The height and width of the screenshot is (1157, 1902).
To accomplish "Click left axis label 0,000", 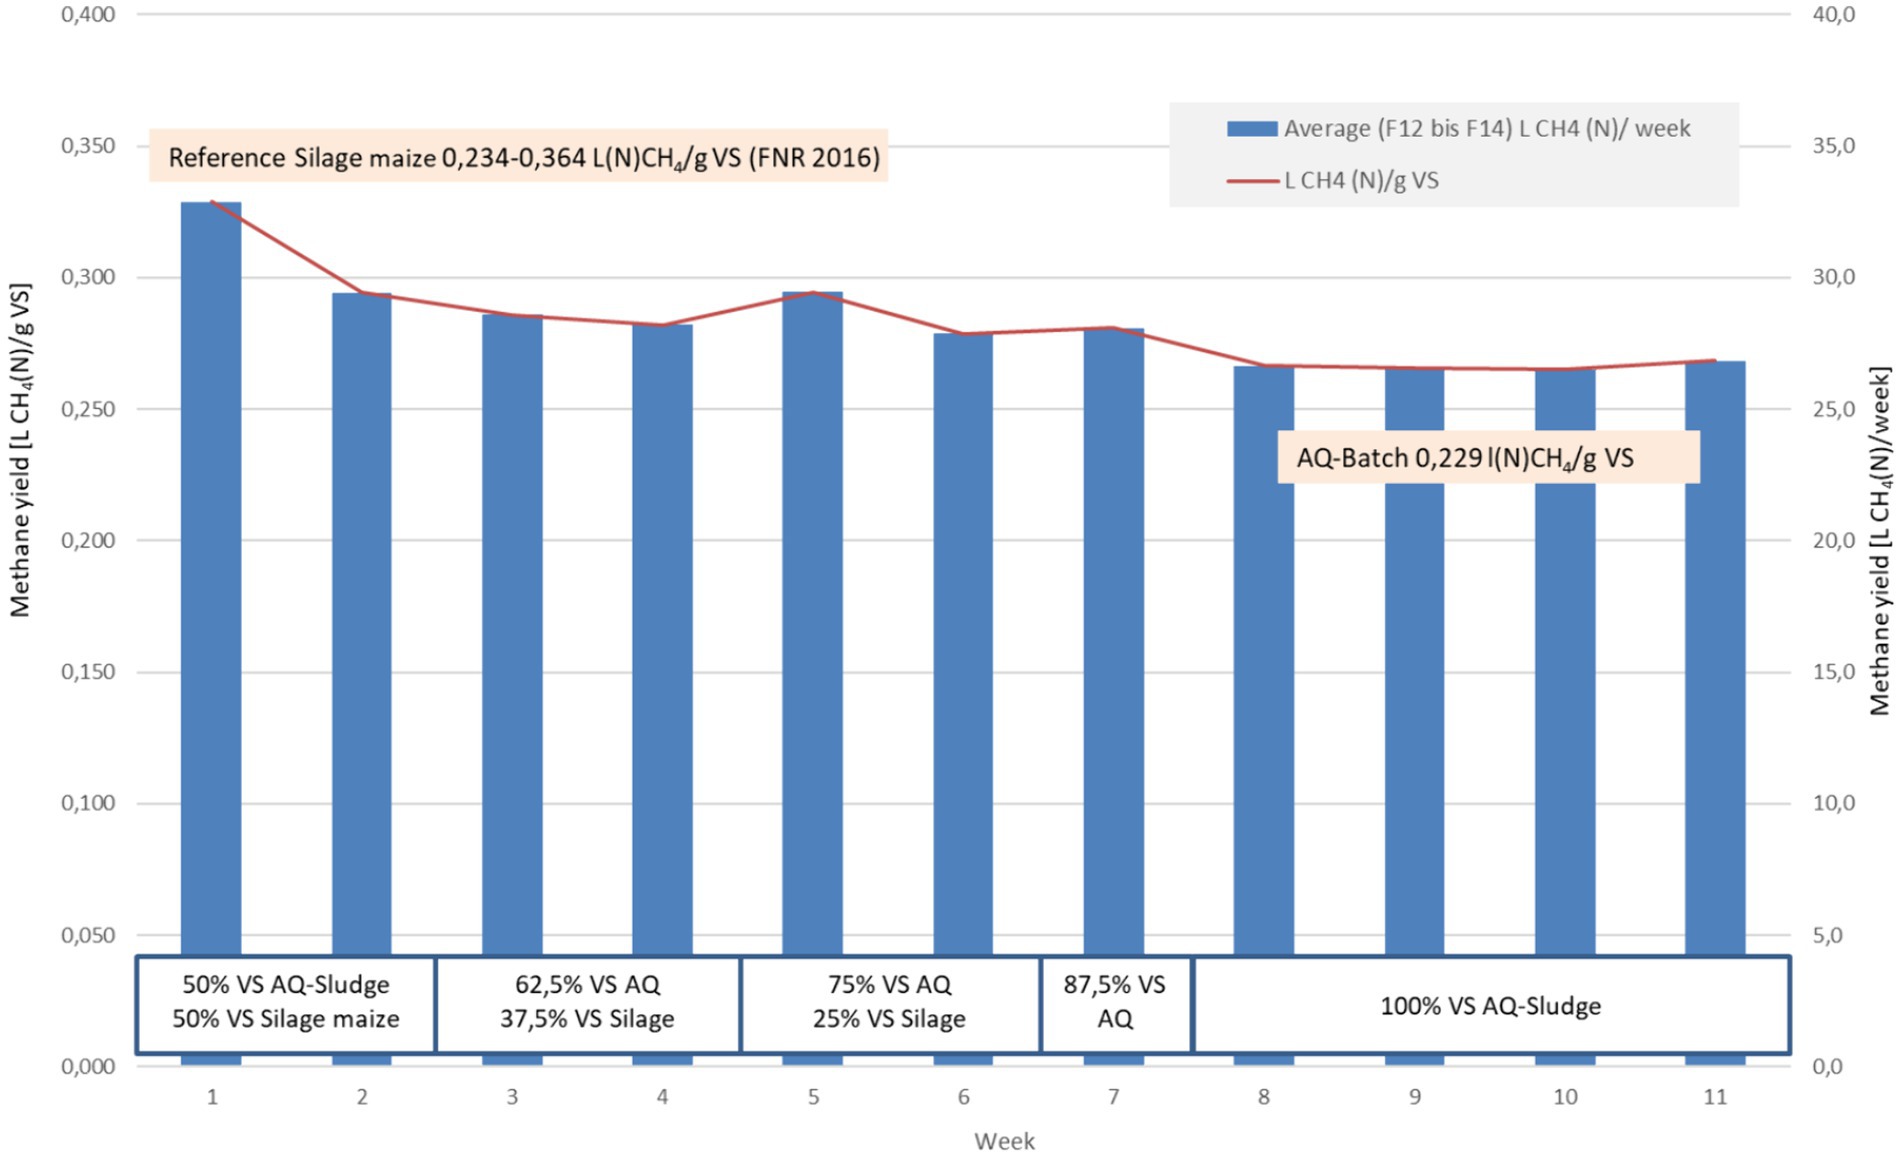I will tap(88, 1067).
